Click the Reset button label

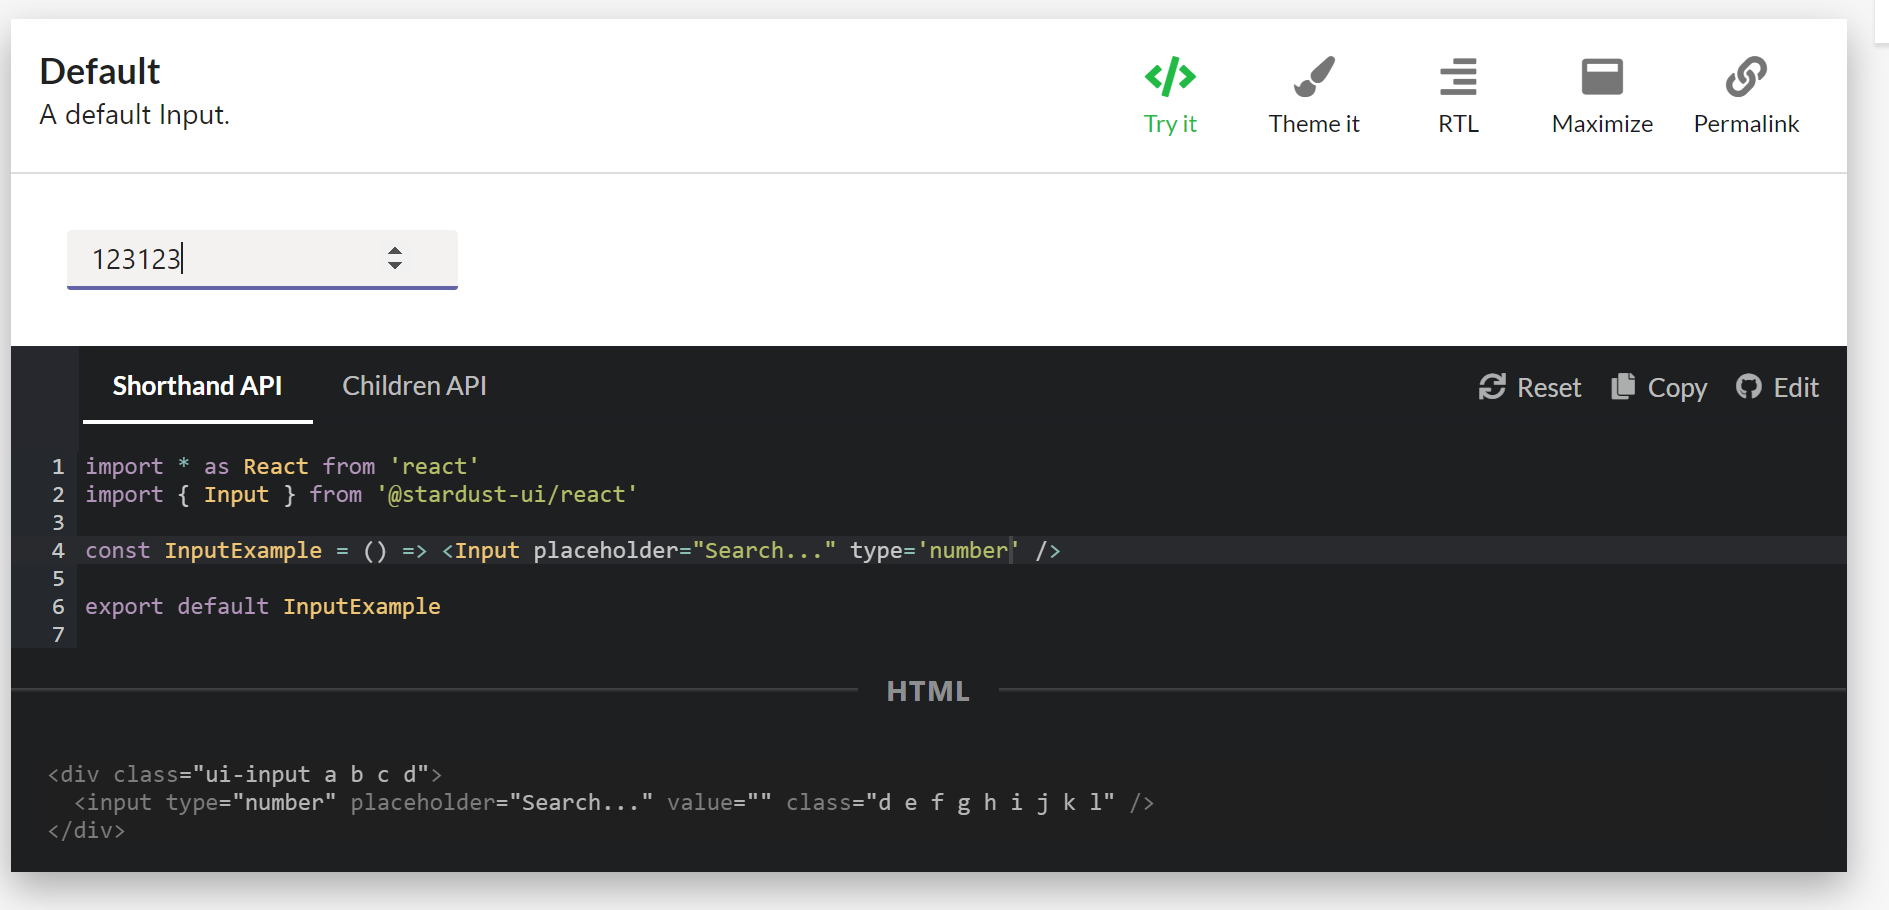(x=1549, y=387)
